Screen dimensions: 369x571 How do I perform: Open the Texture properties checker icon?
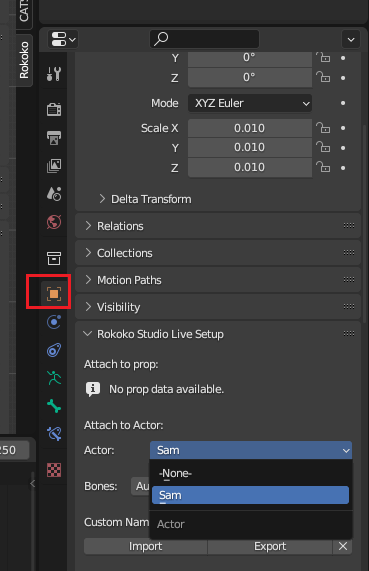pyautogui.click(x=54, y=470)
